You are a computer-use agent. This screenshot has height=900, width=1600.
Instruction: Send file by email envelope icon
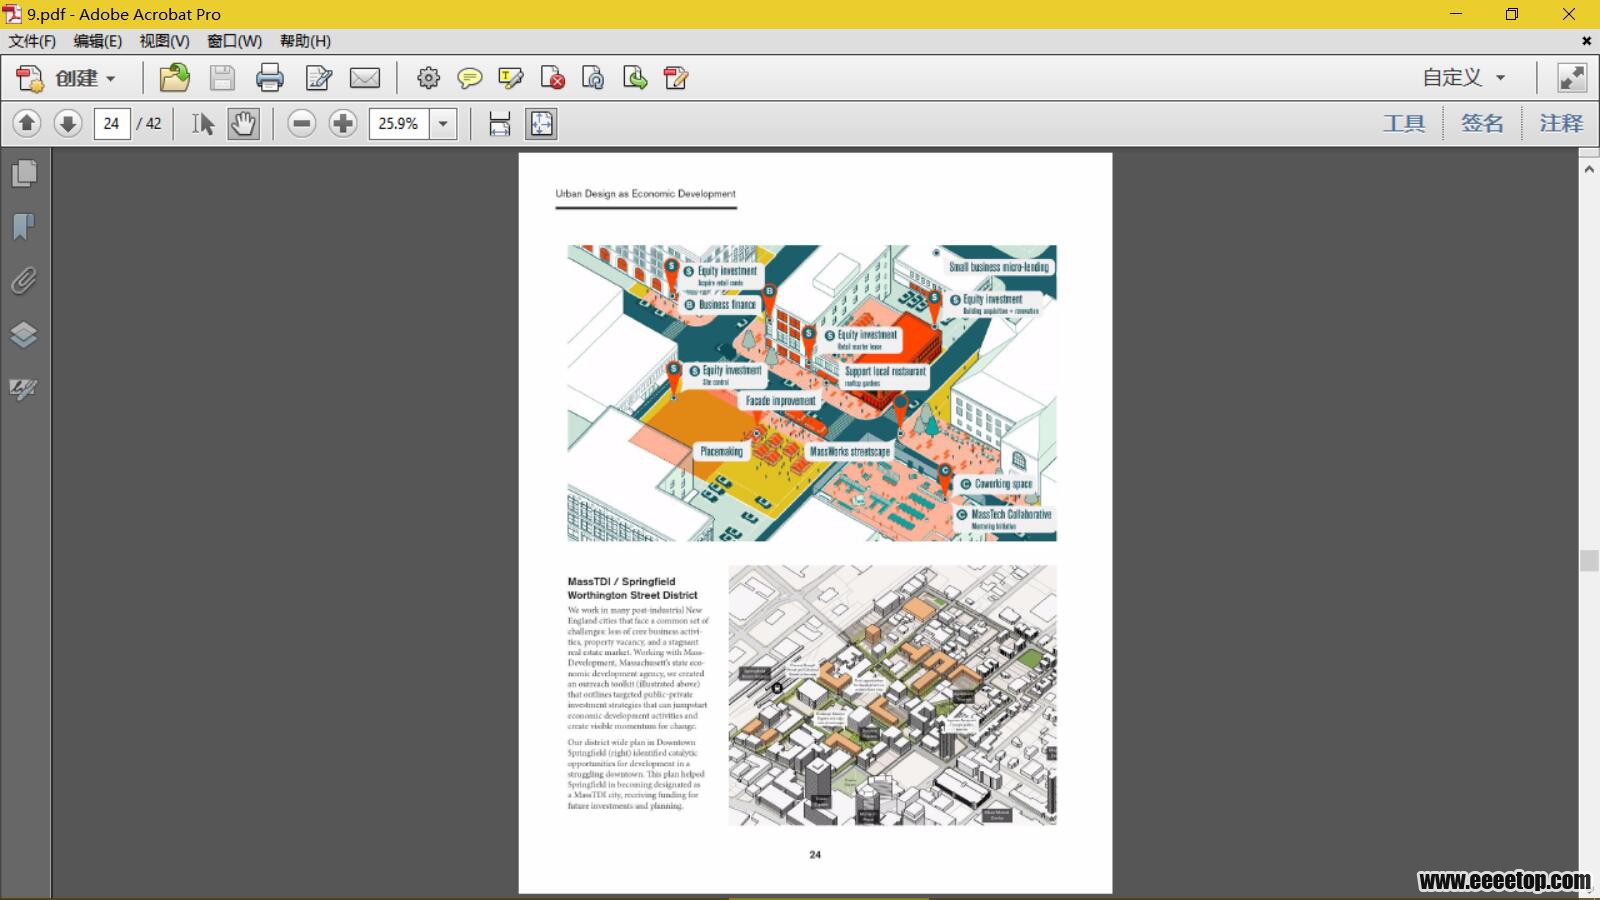point(365,78)
